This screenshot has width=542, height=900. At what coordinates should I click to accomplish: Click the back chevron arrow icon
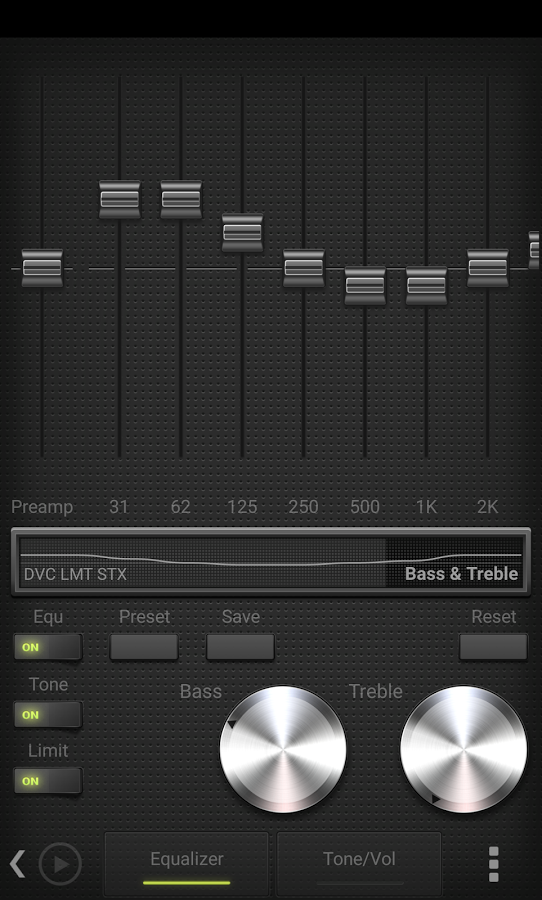click(x=17, y=864)
